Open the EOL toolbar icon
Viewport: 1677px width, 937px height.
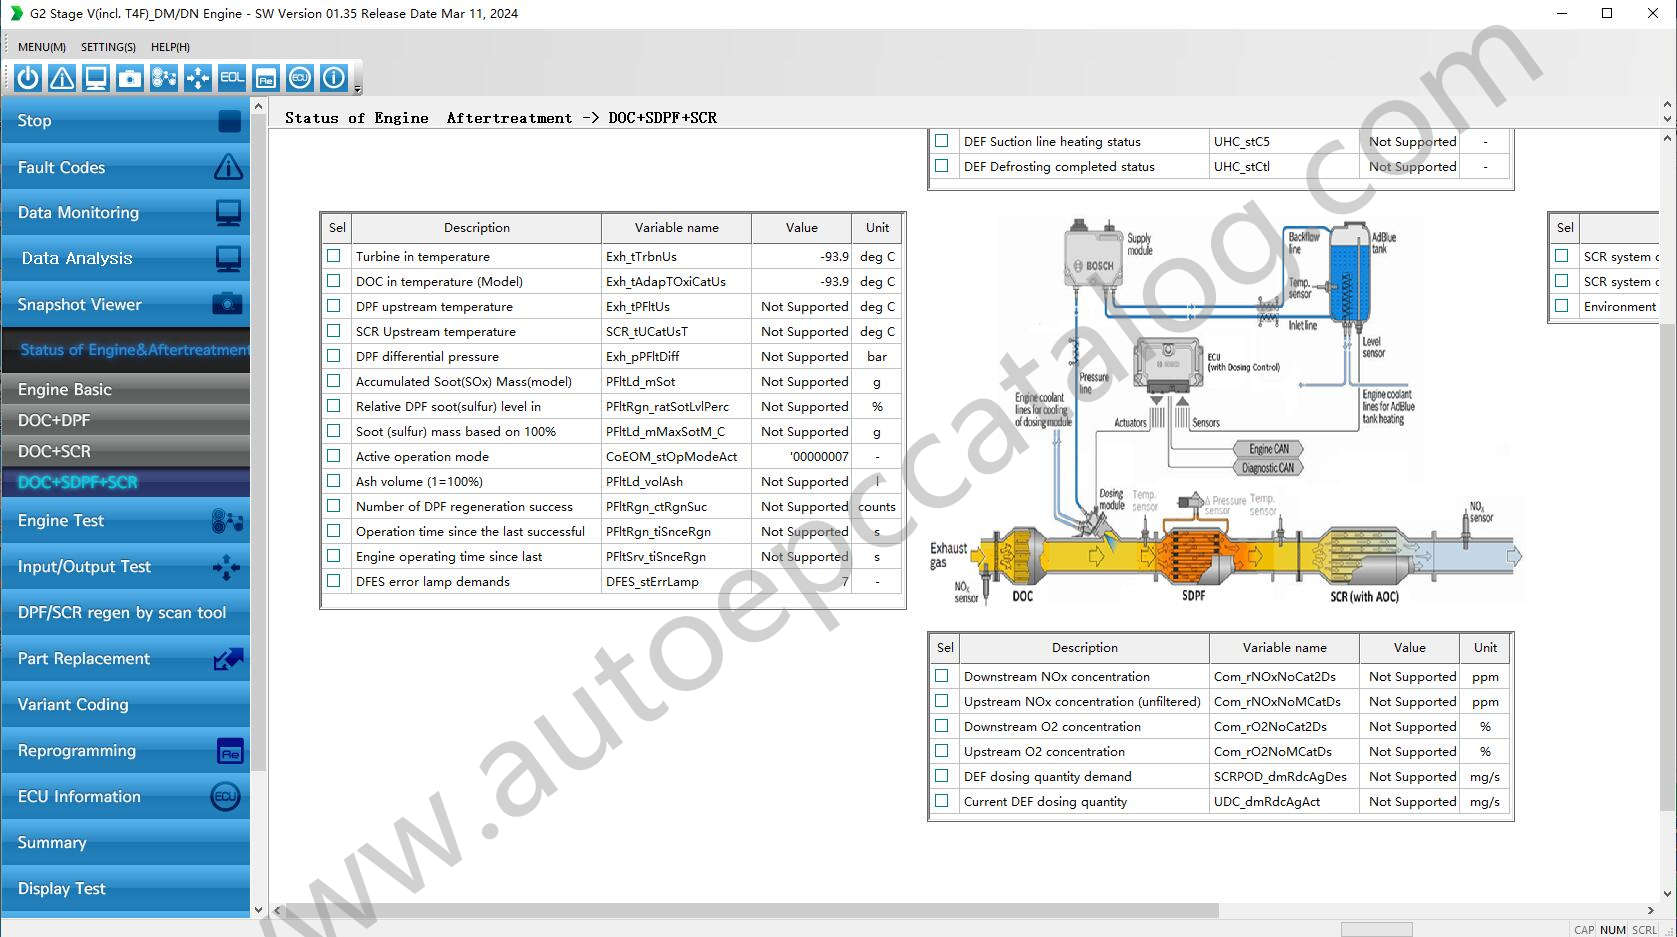(x=231, y=78)
